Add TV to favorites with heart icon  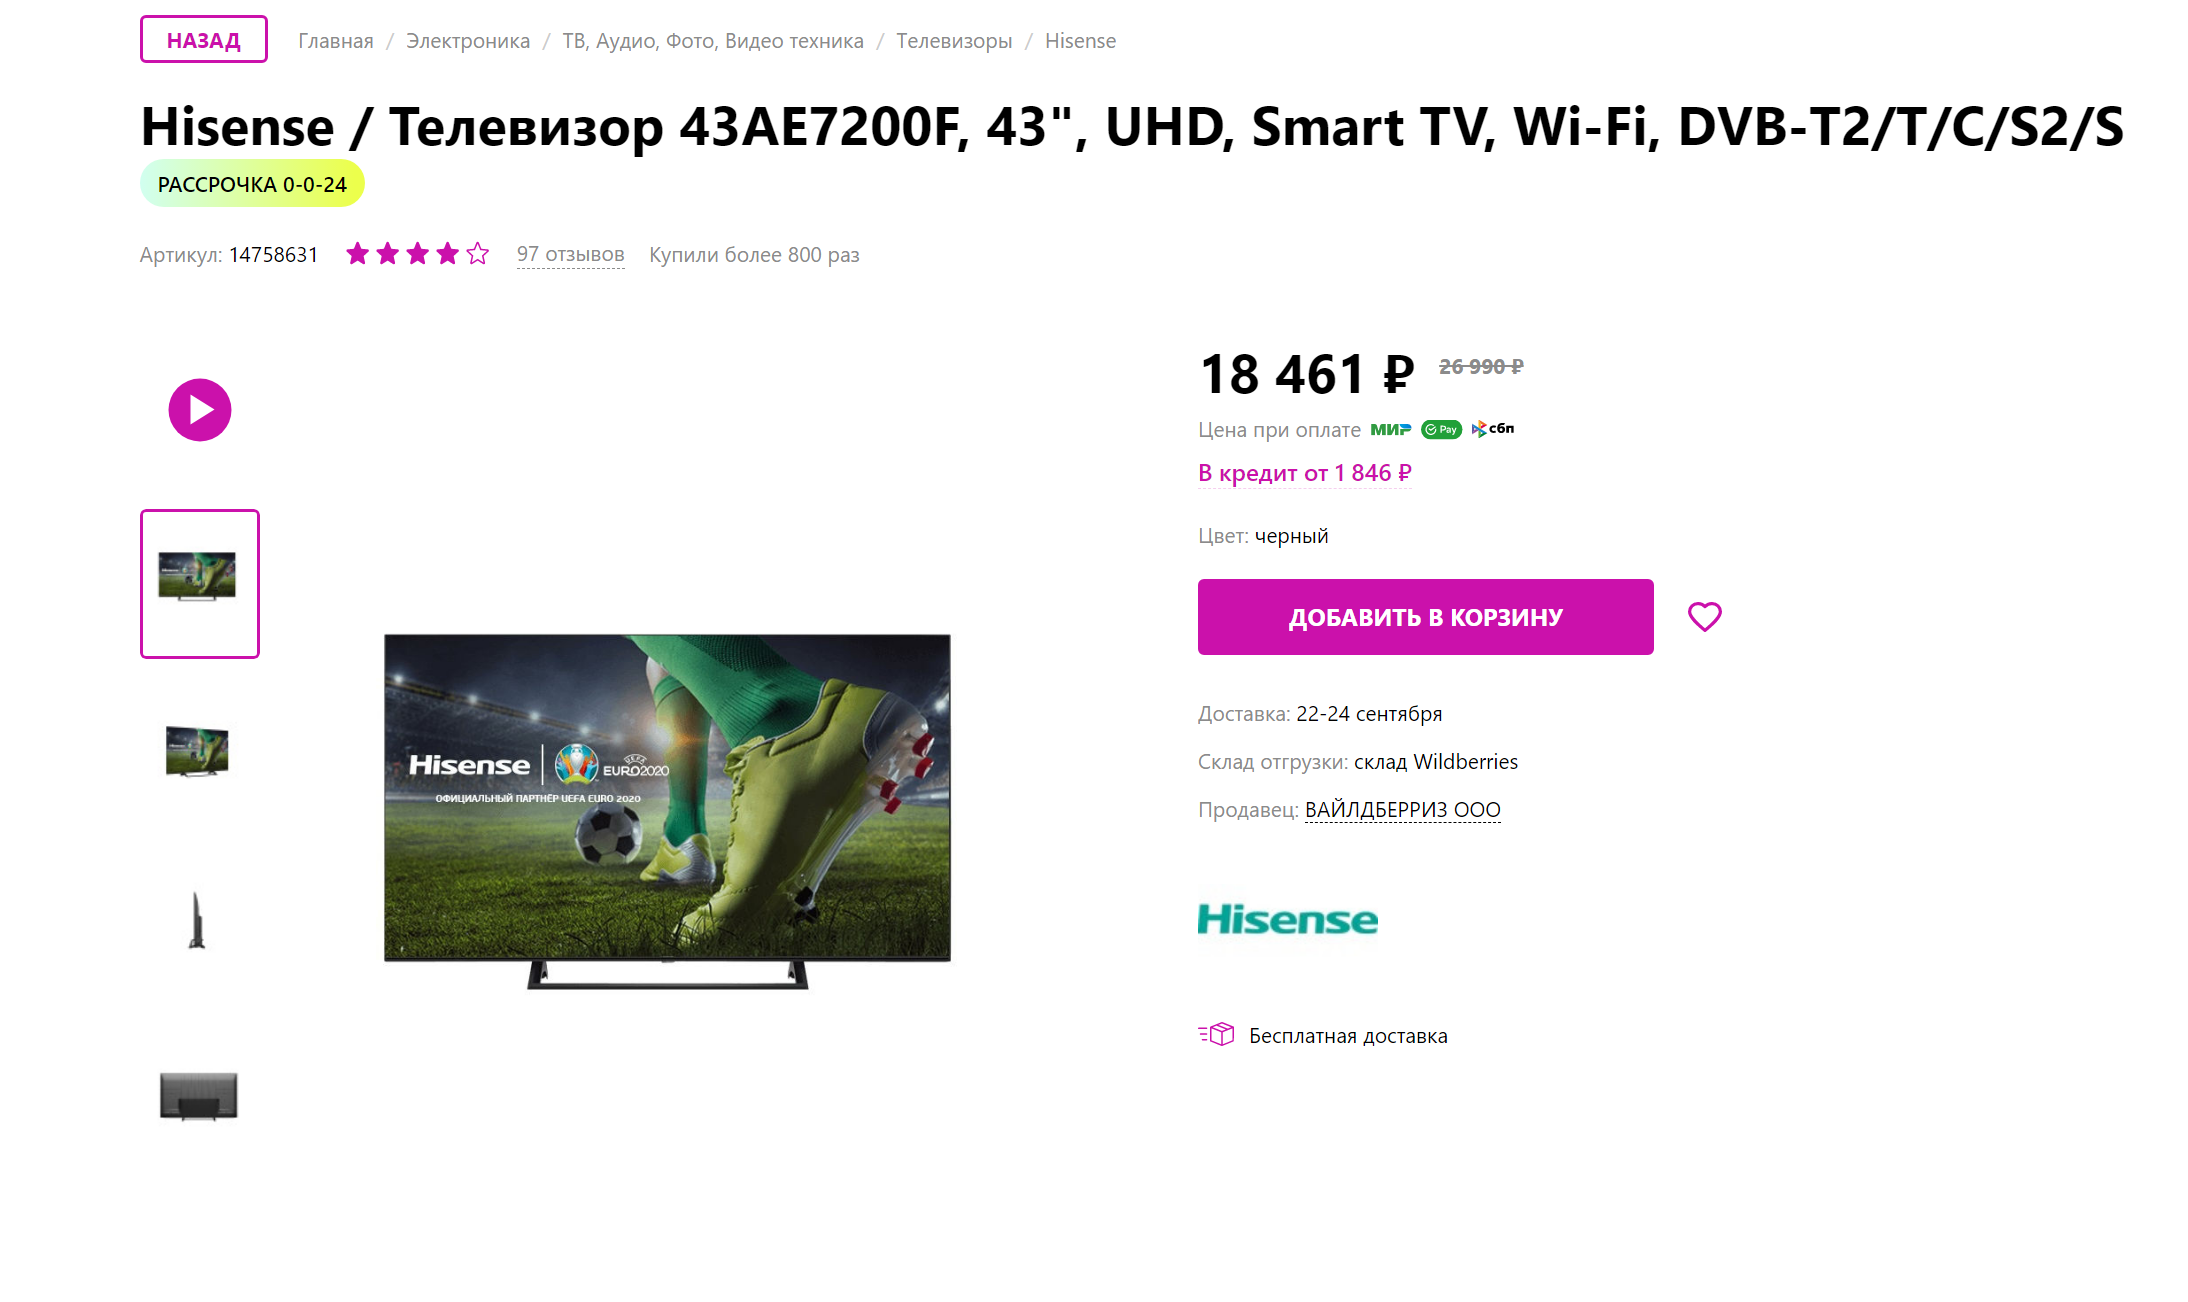click(x=1705, y=617)
